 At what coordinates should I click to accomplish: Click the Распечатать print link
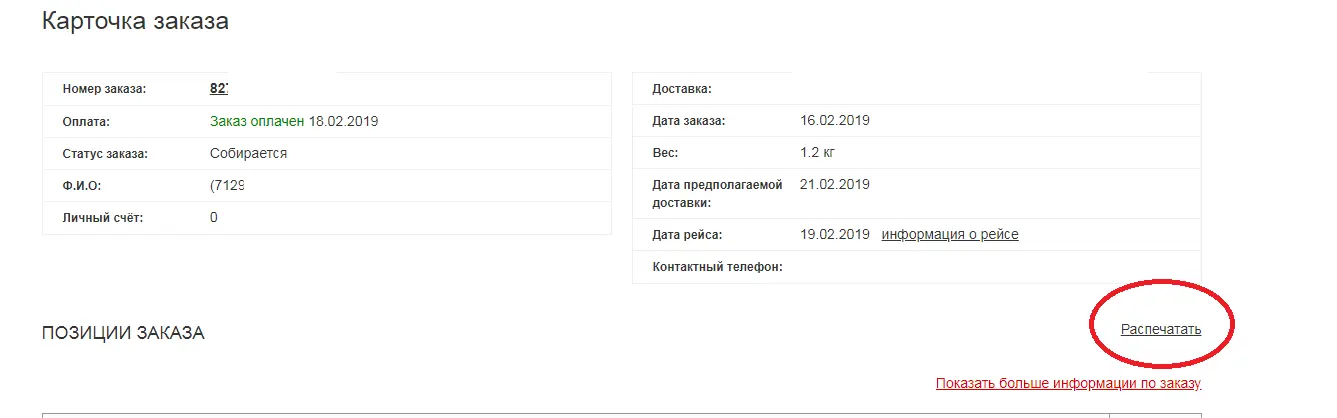[x=1161, y=329]
